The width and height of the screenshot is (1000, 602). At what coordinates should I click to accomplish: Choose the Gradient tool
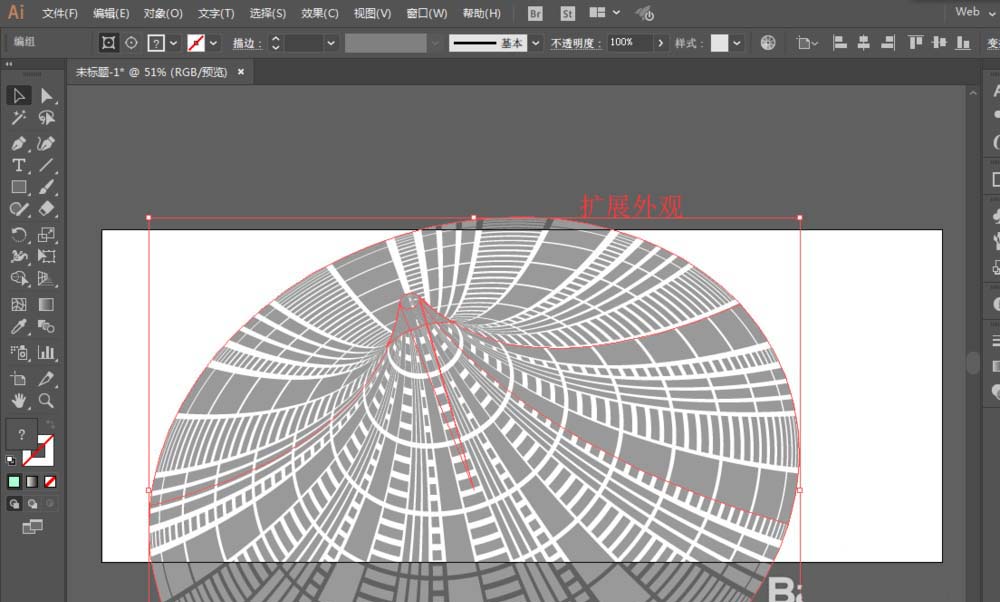[47, 304]
